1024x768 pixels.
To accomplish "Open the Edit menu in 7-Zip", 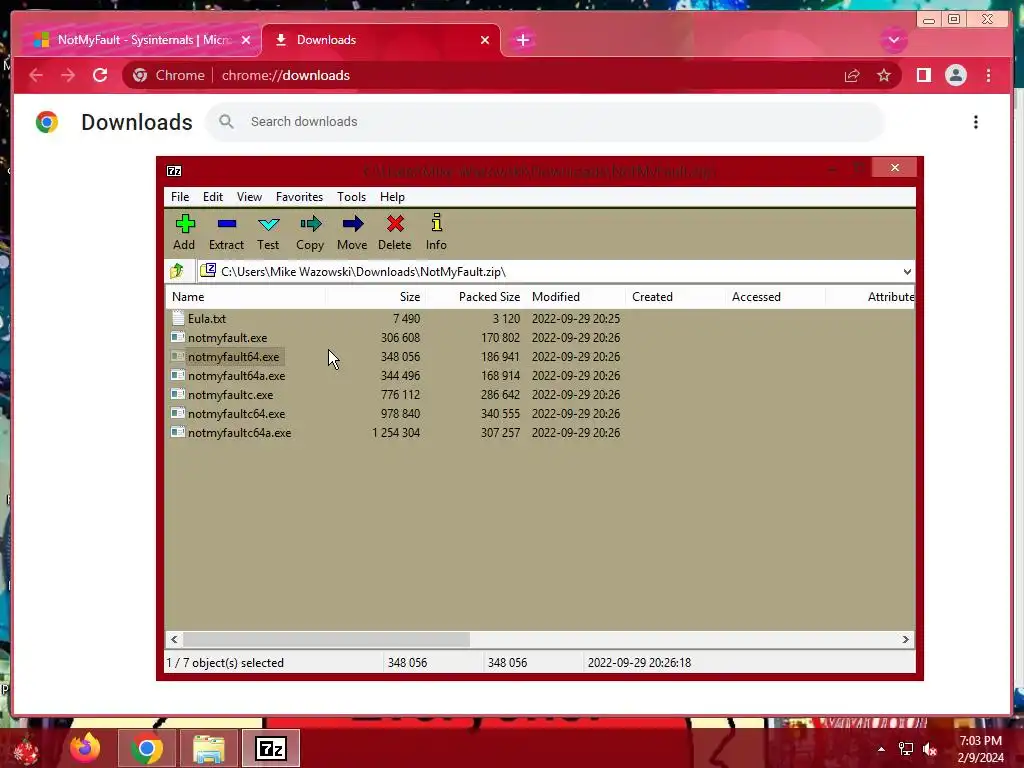I will (x=213, y=197).
